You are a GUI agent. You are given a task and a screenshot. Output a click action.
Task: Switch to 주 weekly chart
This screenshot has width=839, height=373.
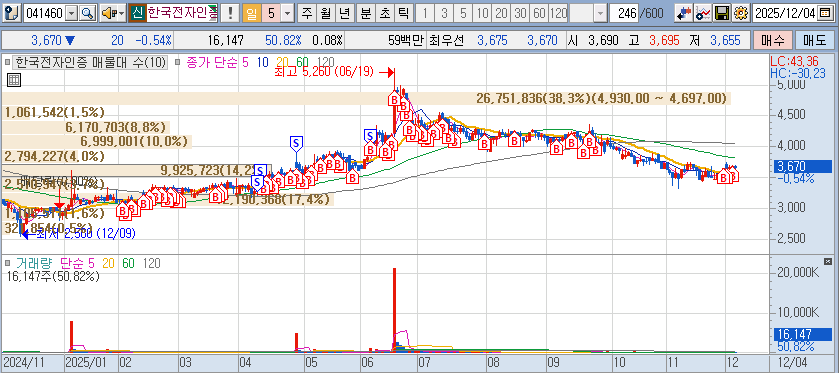point(307,13)
